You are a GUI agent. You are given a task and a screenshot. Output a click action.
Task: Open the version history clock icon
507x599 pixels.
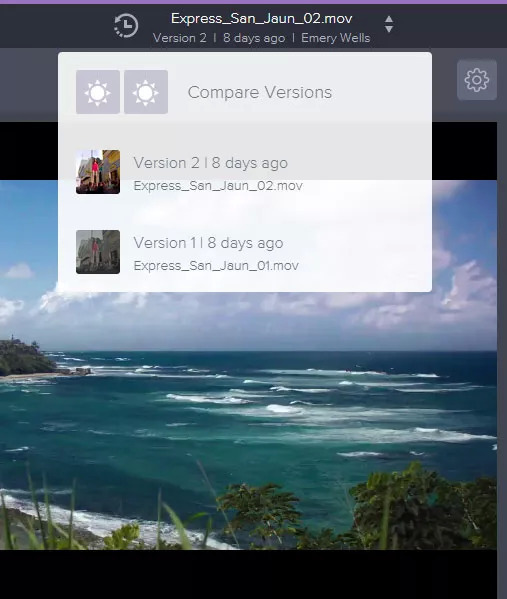pyautogui.click(x=126, y=26)
